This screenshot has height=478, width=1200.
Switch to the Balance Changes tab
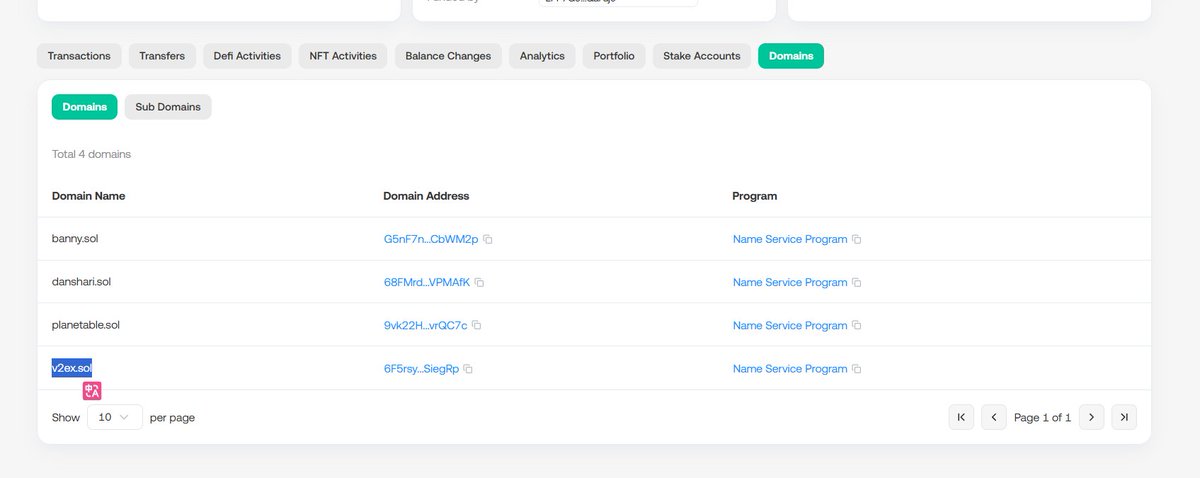tap(448, 56)
